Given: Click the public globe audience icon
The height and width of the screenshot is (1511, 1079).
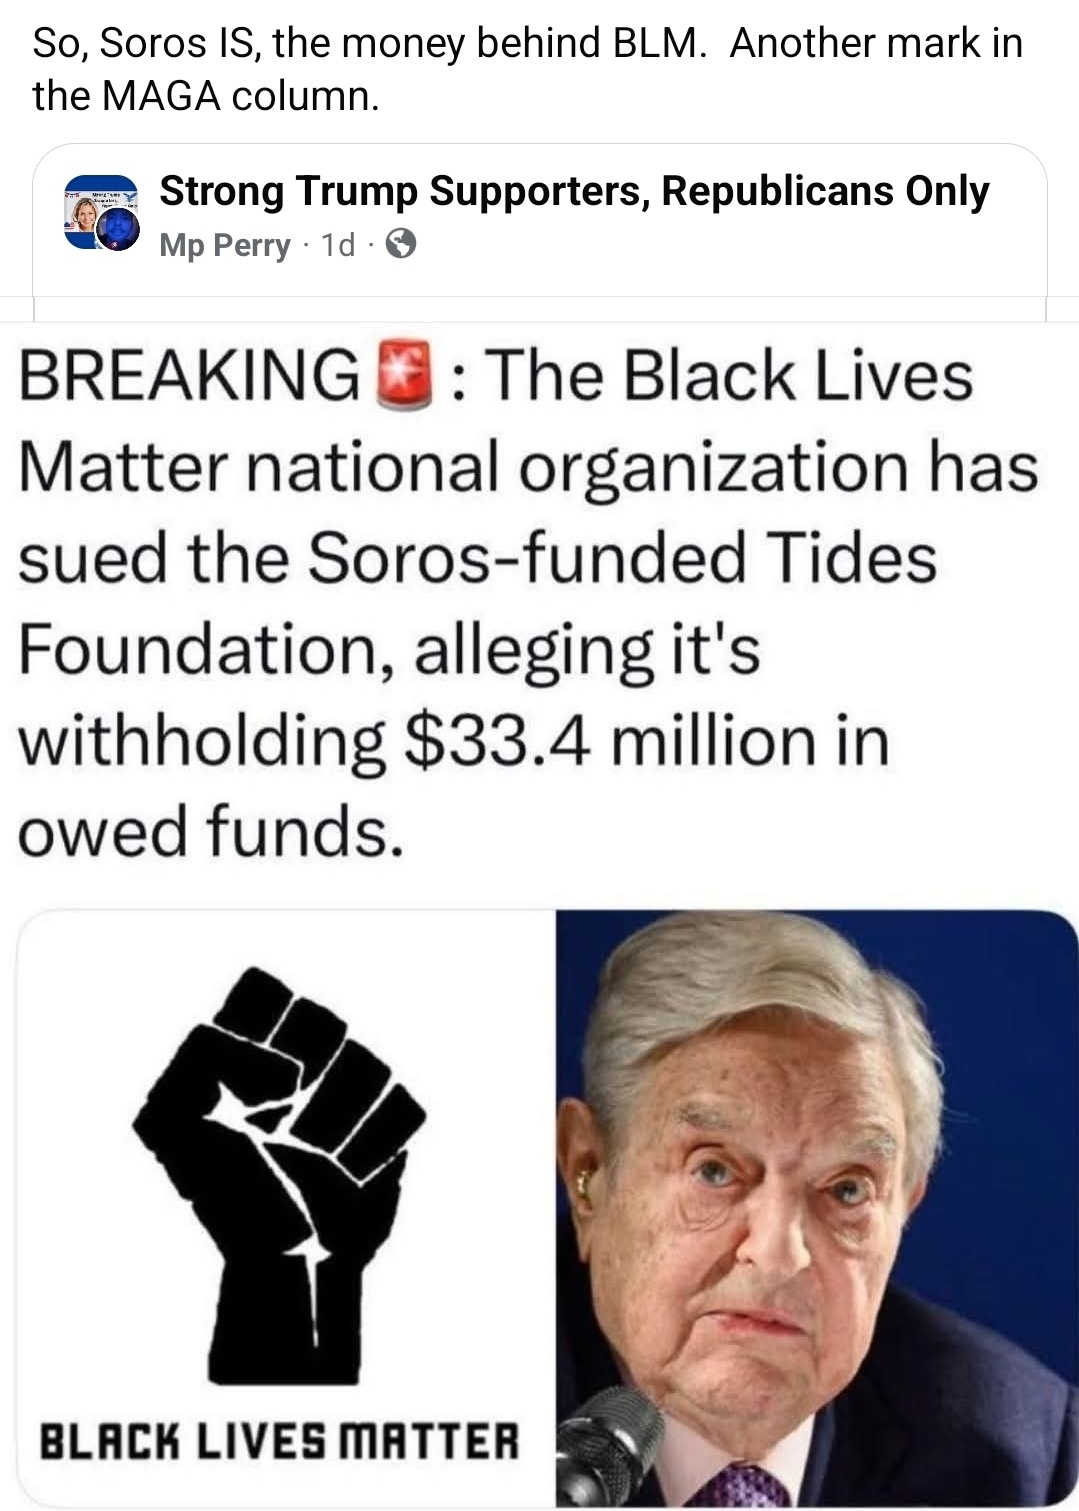Looking at the screenshot, I should (401, 244).
